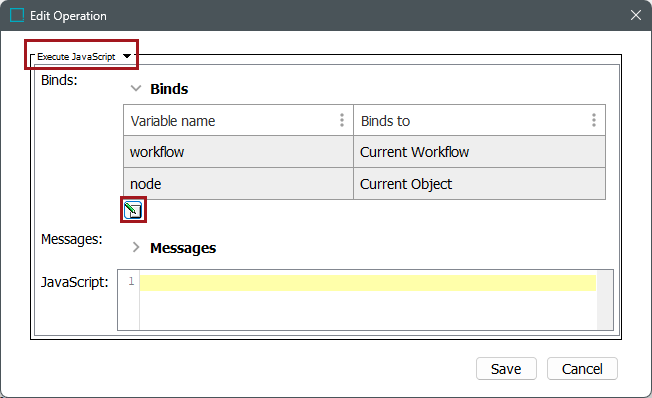This screenshot has height=398, width=652.
Task: Collapse the Binds section
Action: [136, 88]
